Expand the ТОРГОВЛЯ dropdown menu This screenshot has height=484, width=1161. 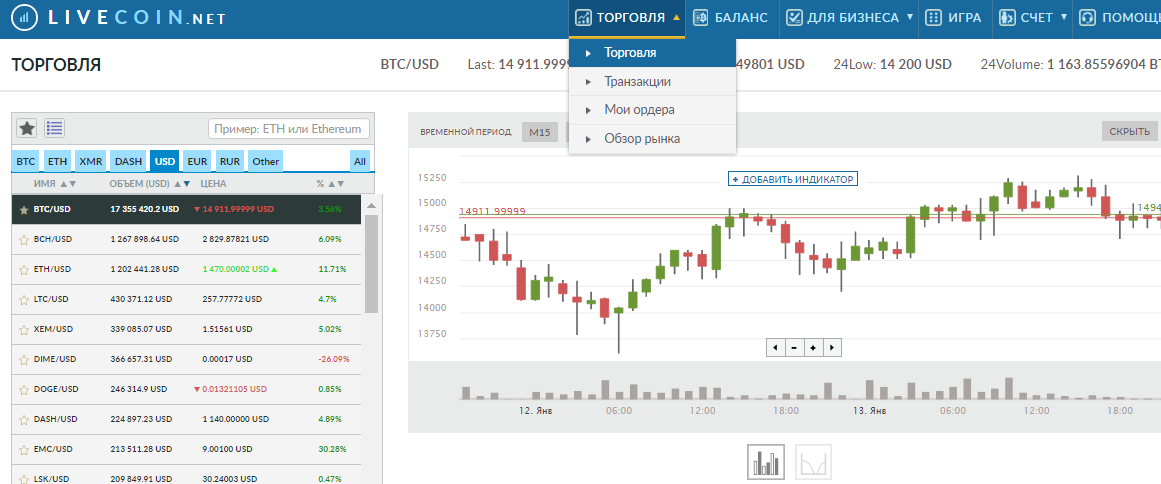[x=628, y=18]
